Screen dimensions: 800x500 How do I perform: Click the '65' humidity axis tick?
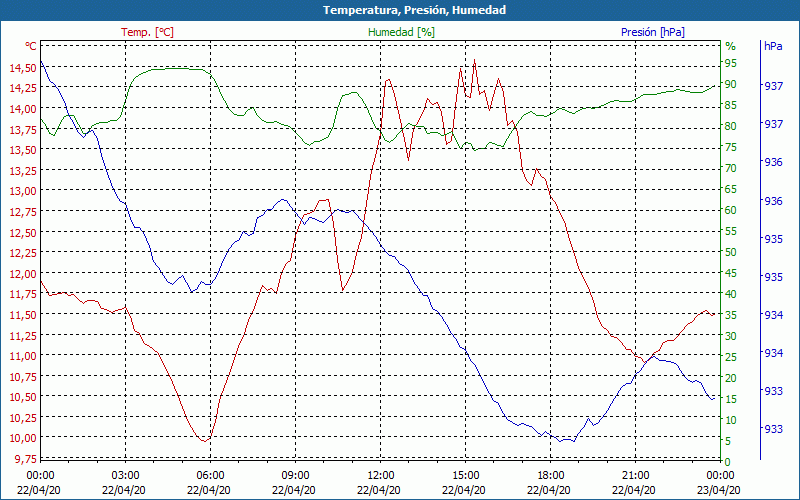coord(731,189)
